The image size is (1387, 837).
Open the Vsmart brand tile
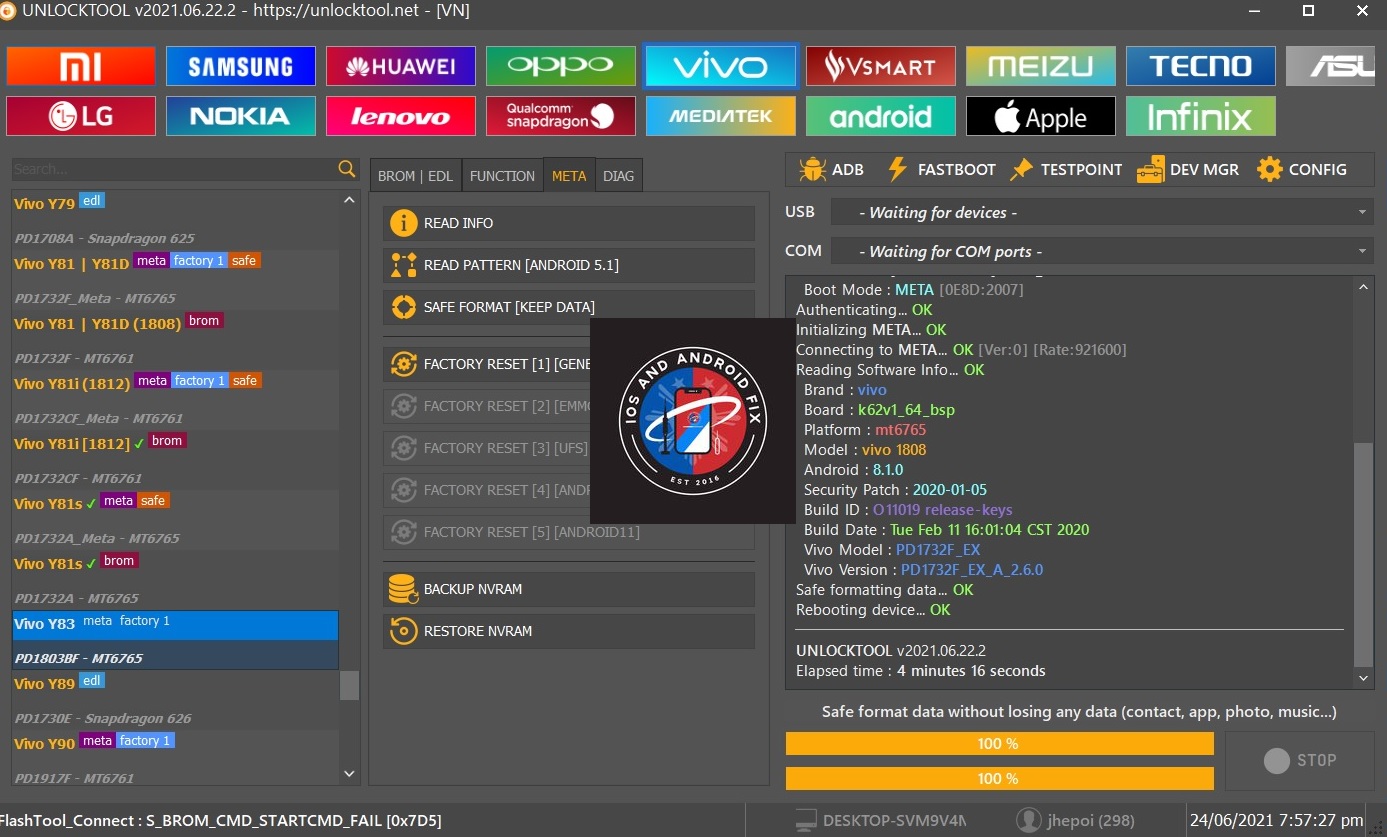tap(881, 66)
